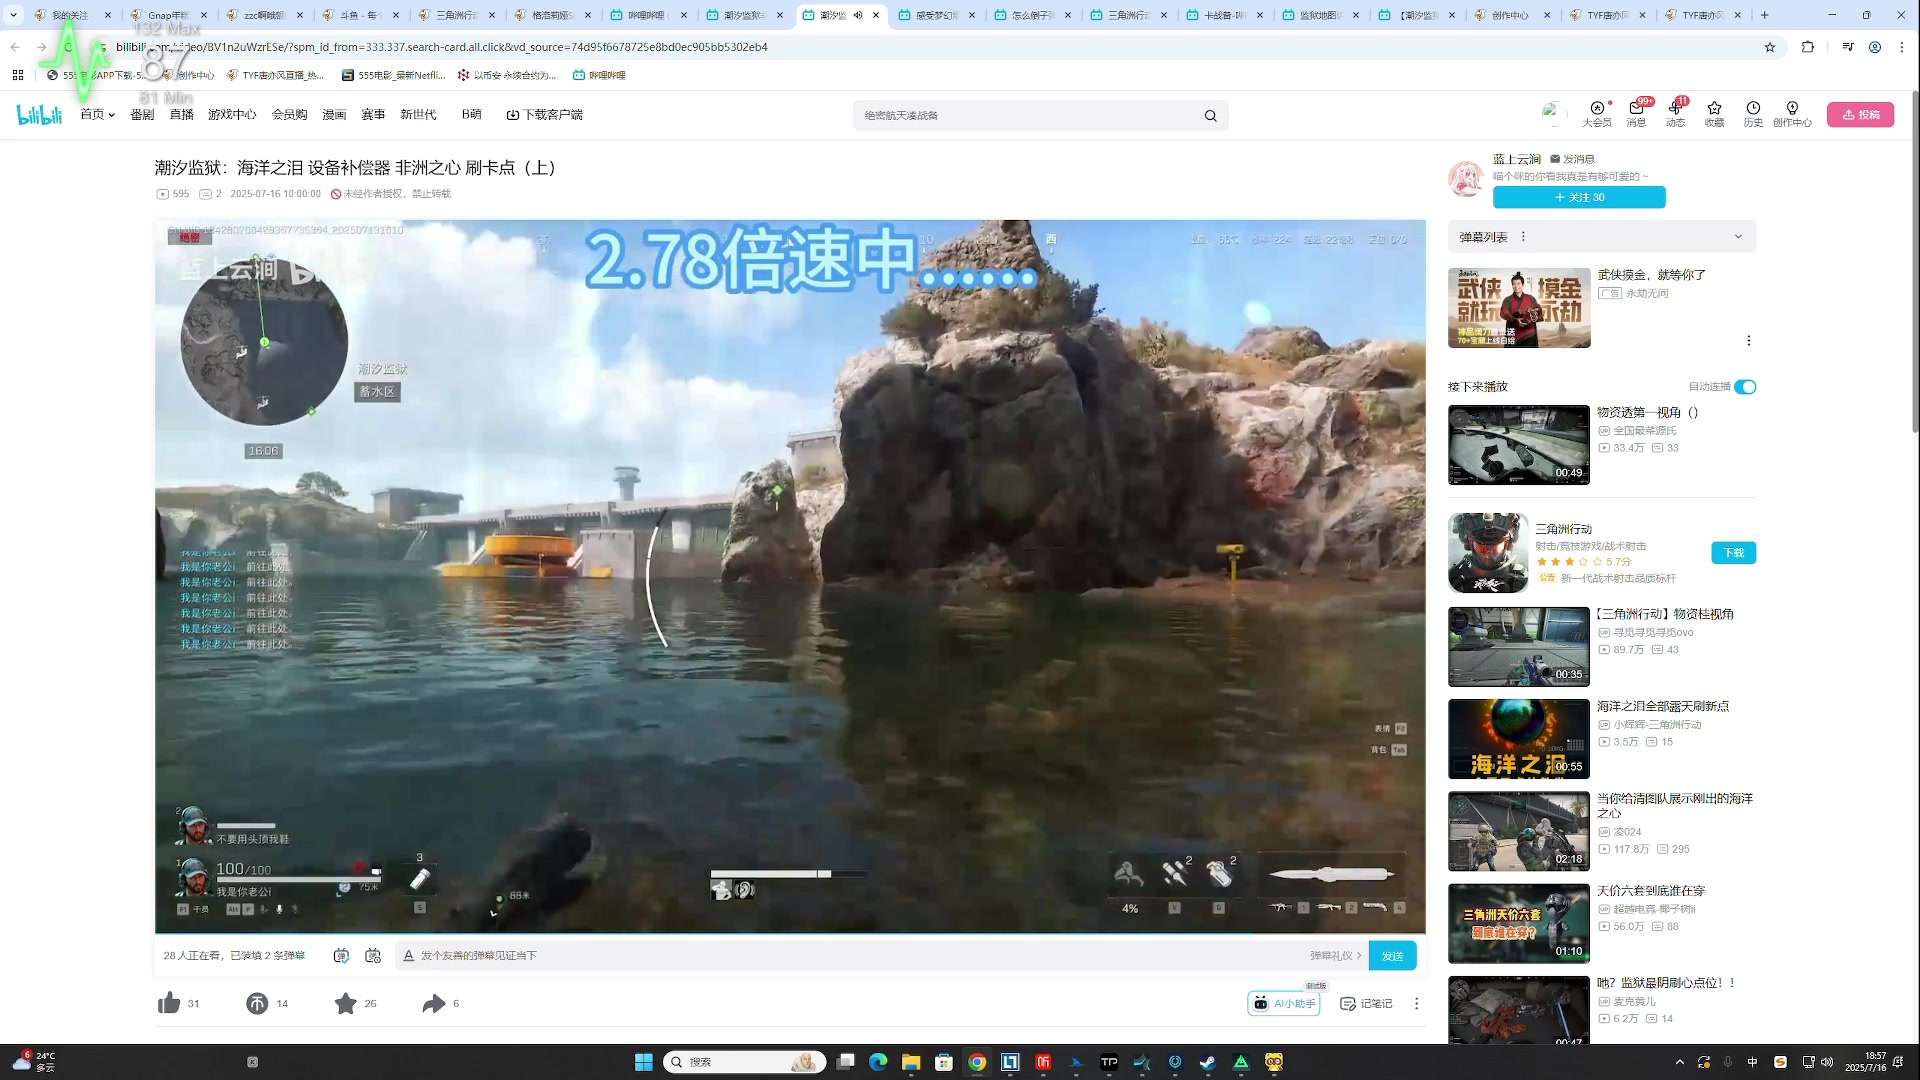Open 发消息 envelope next to uploader name
This screenshot has height=1080, width=1920.
point(1572,159)
